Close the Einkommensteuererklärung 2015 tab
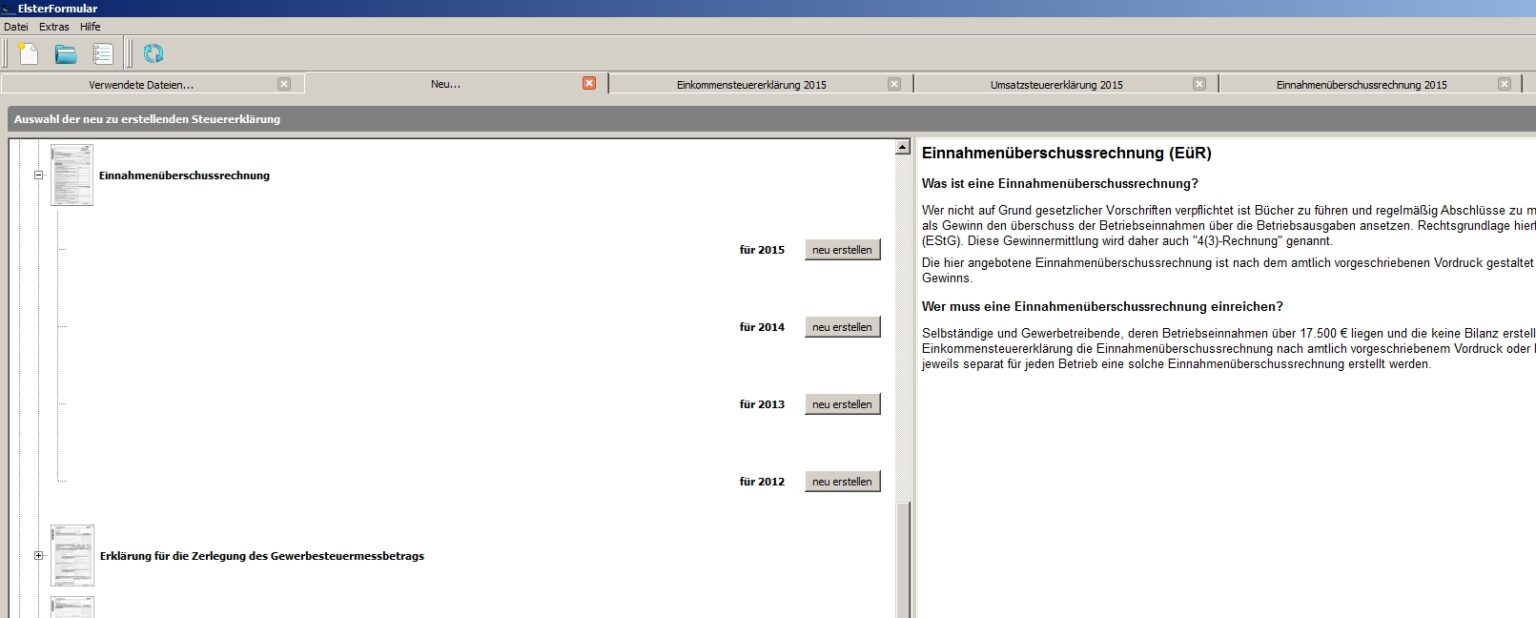 [x=894, y=84]
